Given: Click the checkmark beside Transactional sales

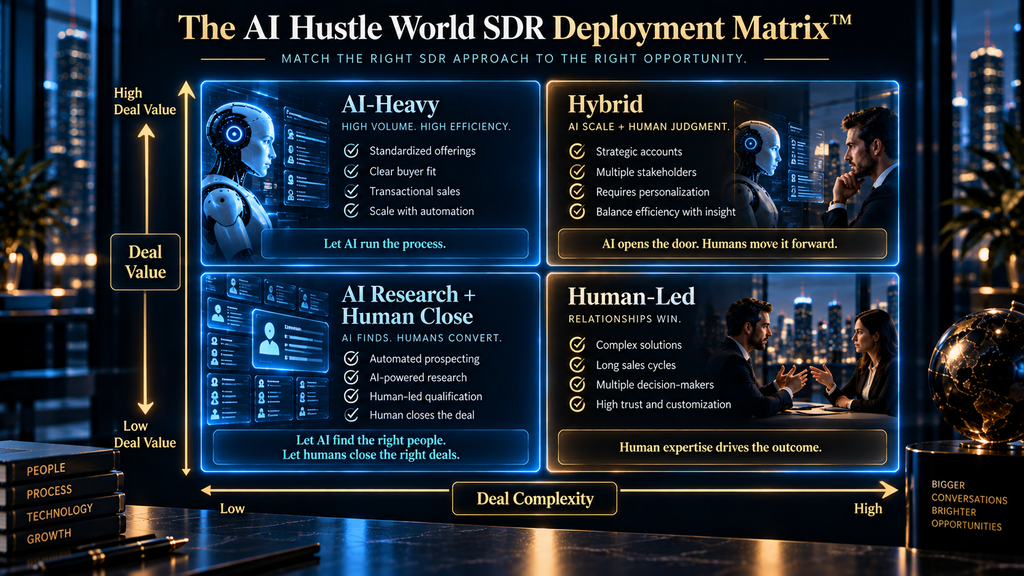Looking at the screenshot, I should 351,191.
